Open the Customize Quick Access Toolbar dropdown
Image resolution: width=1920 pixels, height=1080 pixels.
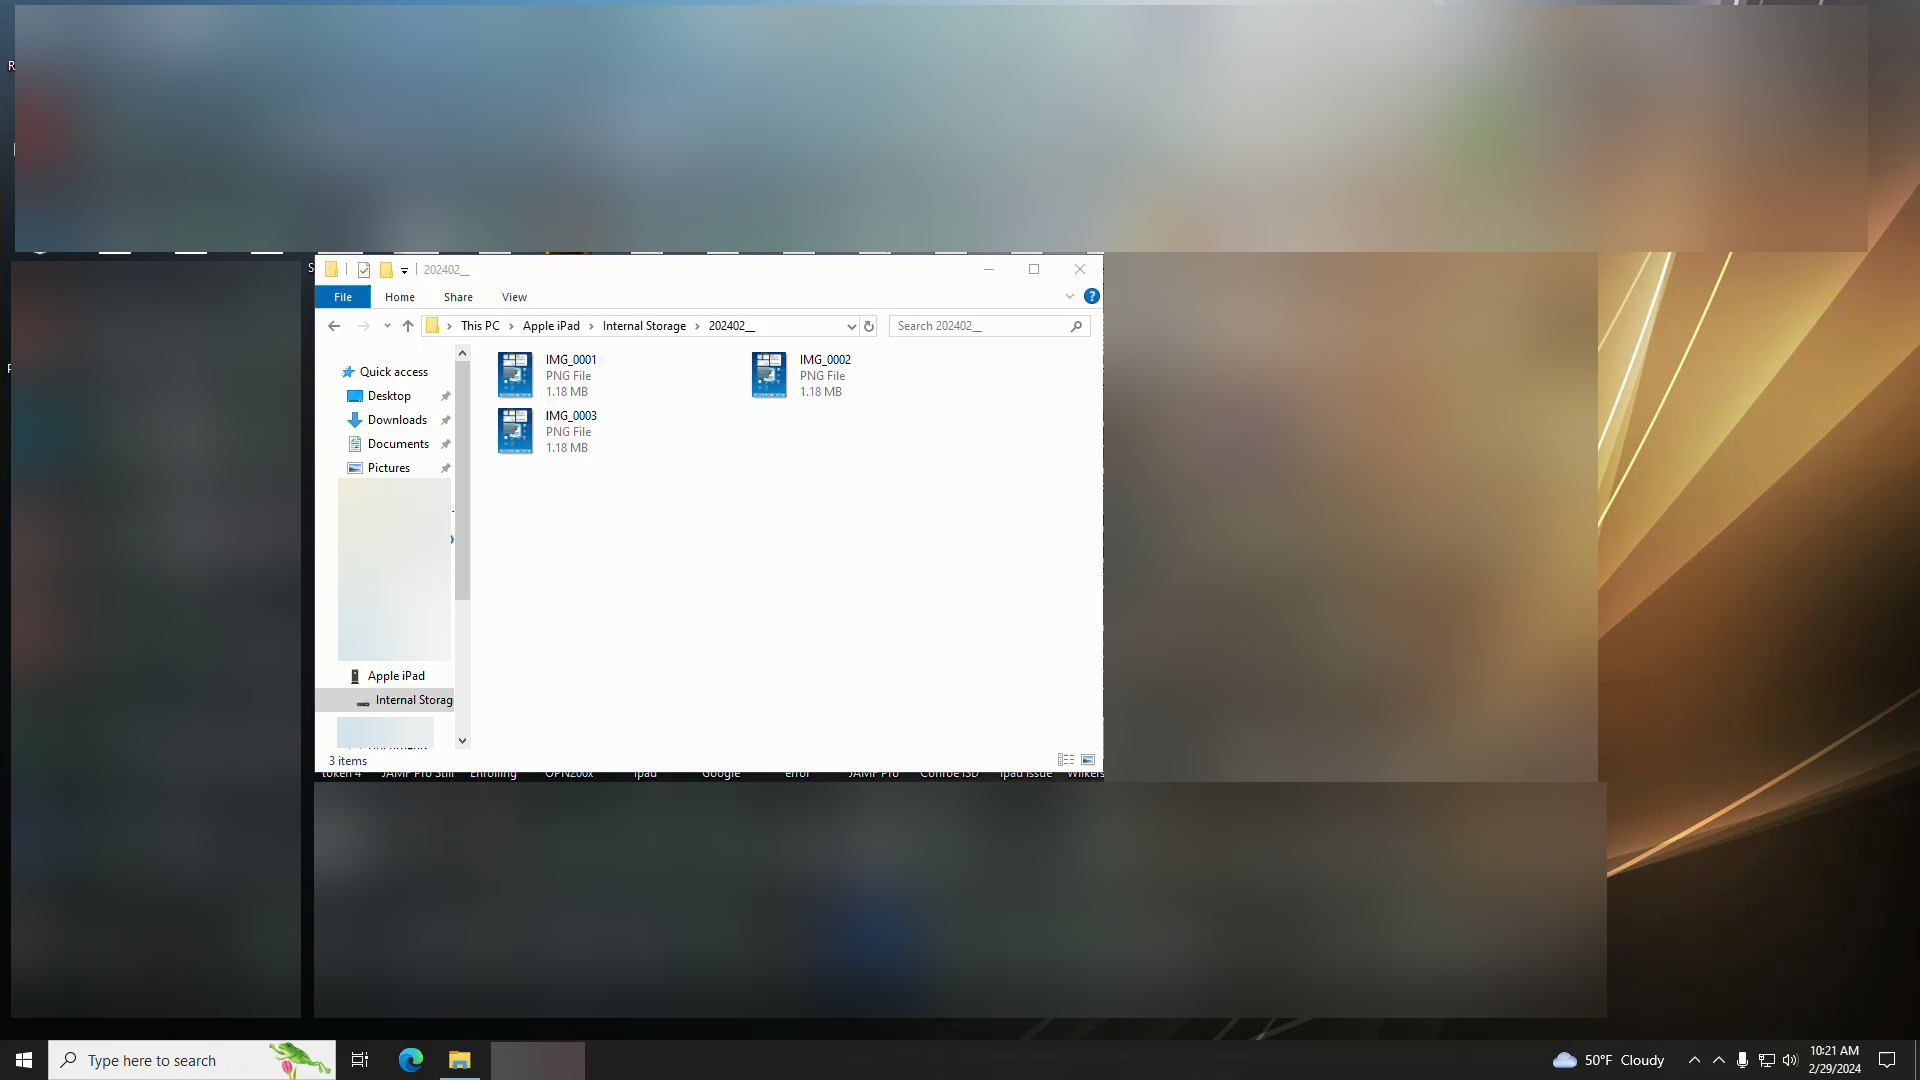(404, 270)
